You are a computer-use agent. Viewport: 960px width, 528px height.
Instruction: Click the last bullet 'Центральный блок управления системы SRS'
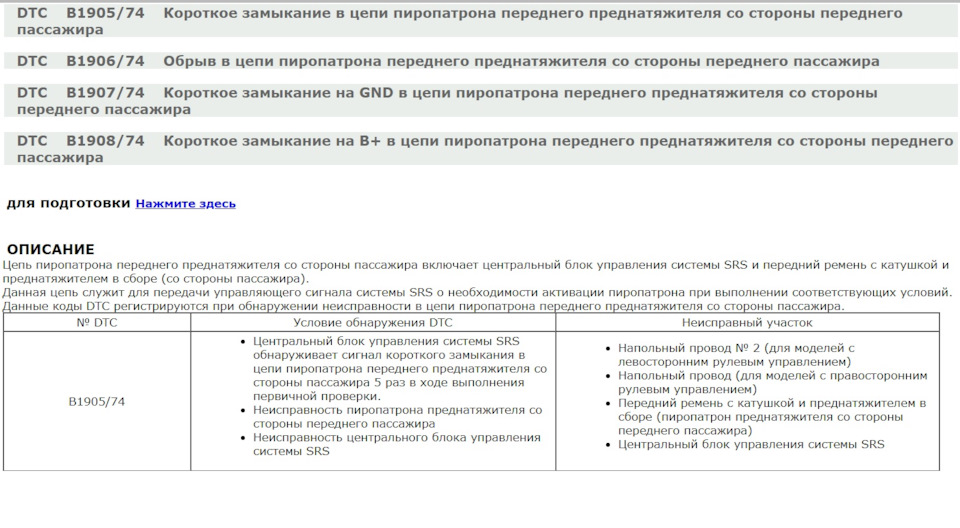751,444
